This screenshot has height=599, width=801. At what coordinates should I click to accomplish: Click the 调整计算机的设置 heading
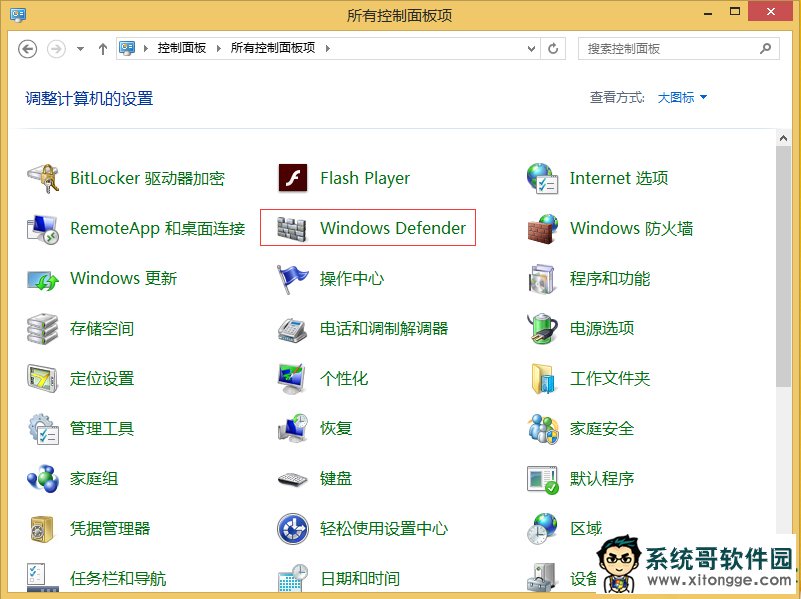89,98
